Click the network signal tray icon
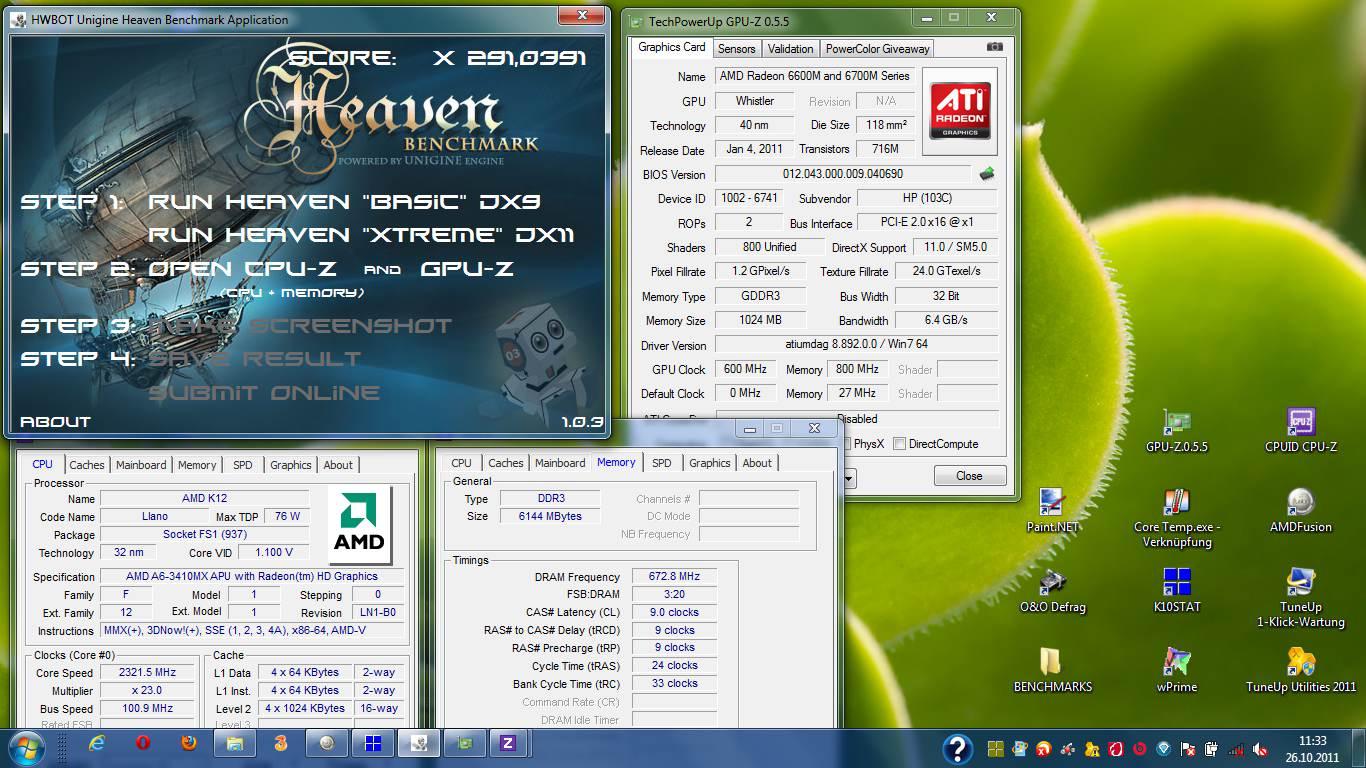Viewport: 1366px width, 768px height. [x=1237, y=748]
